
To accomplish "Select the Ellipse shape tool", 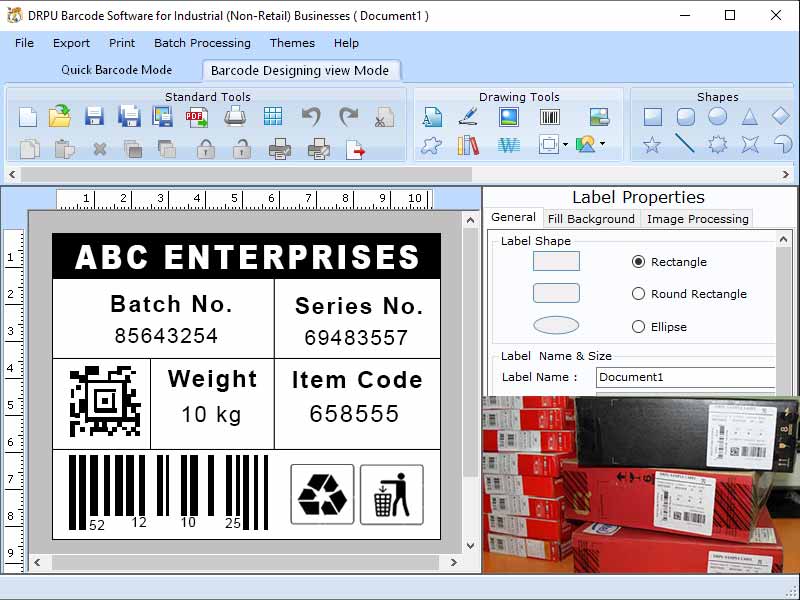I will pyautogui.click(x=717, y=117).
